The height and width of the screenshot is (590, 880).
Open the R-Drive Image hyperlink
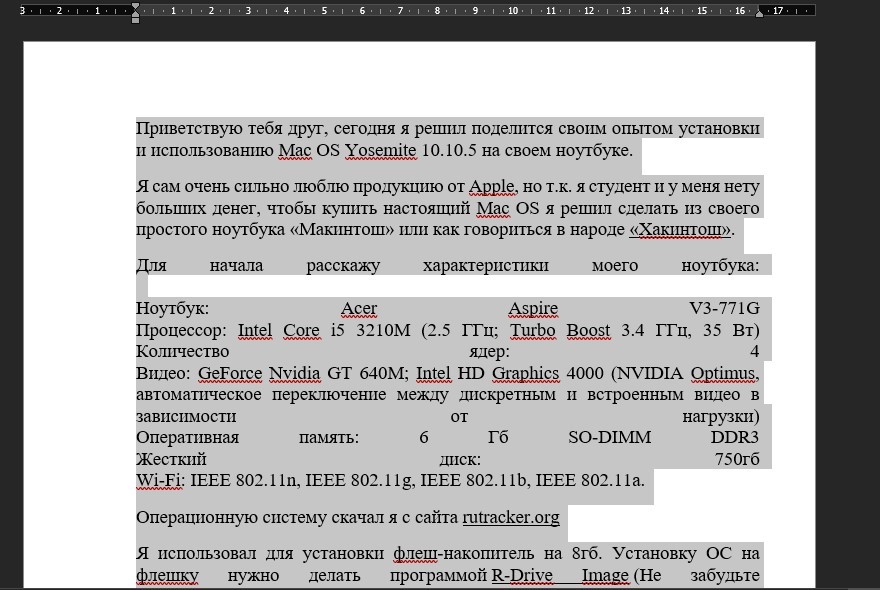pyautogui.click(x=560, y=575)
